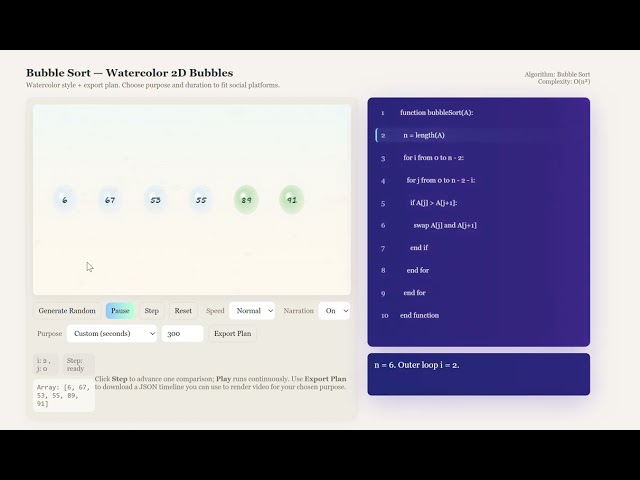Select the bubble labeled 55
The height and width of the screenshot is (480, 640).
click(x=201, y=200)
